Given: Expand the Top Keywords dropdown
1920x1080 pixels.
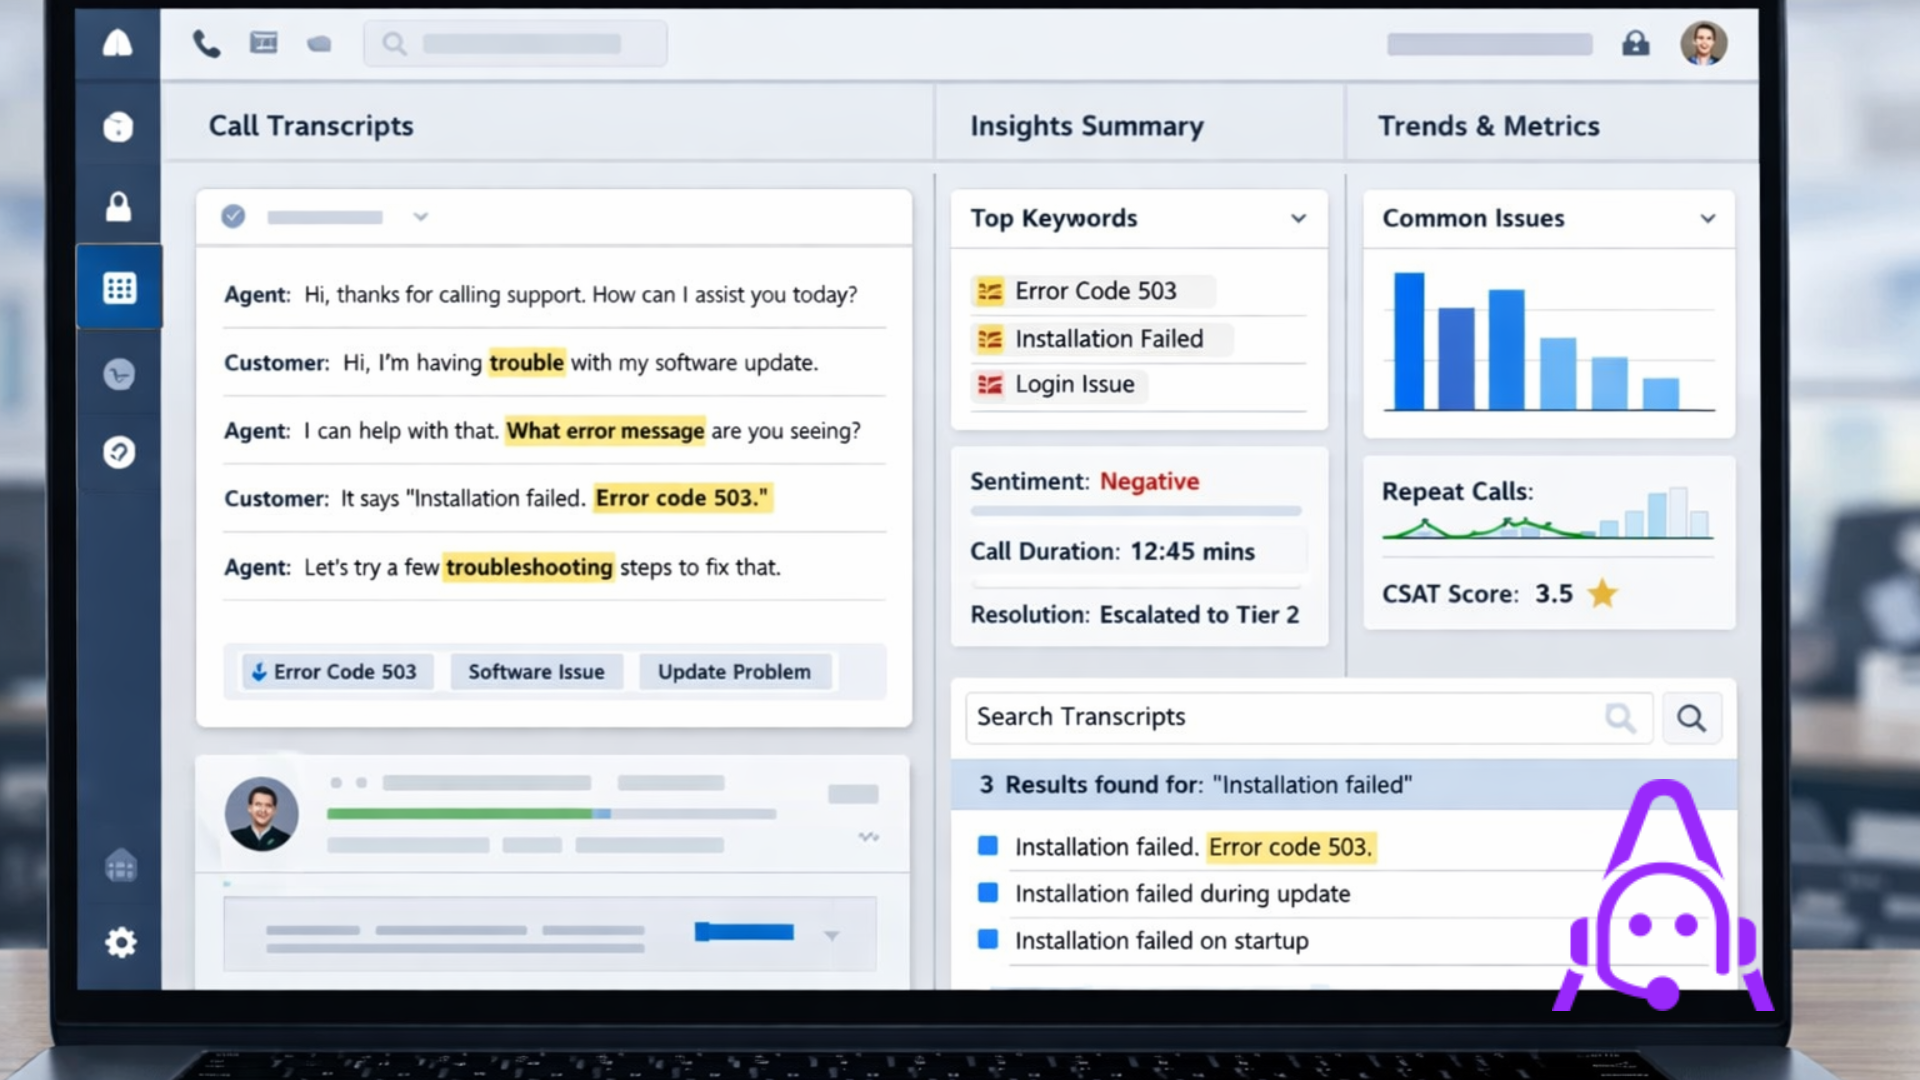Looking at the screenshot, I should tap(1298, 218).
